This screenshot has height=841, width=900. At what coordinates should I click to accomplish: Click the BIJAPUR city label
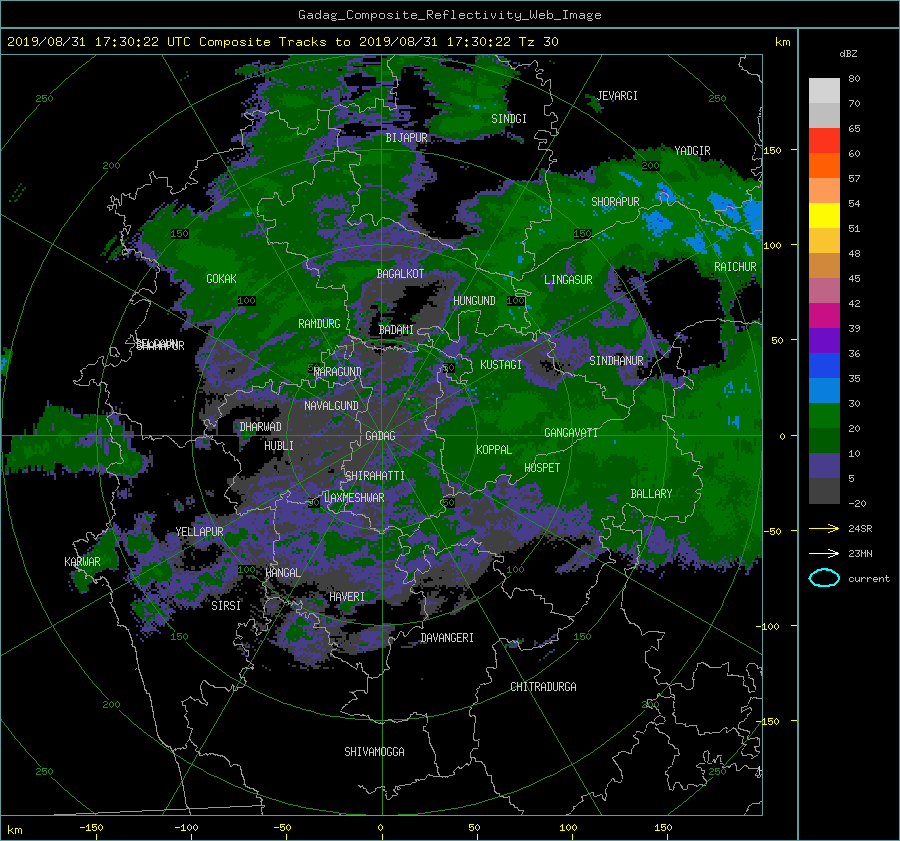406,138
